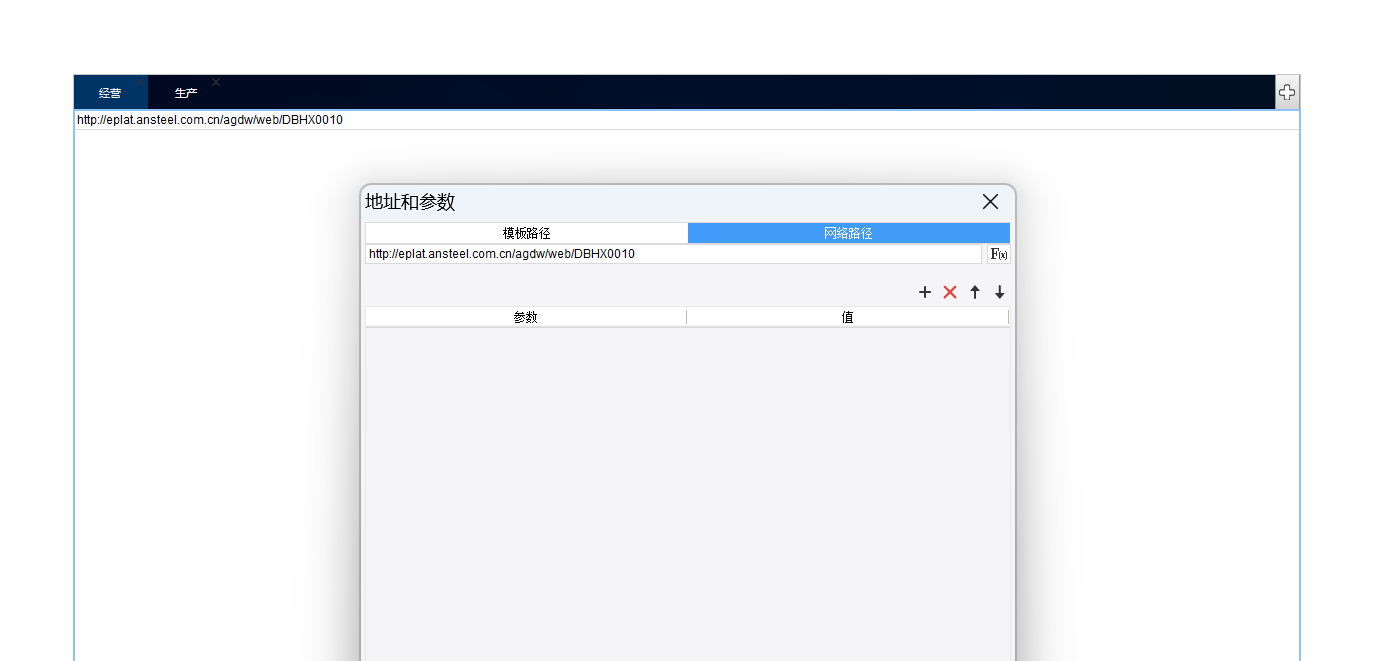Select the 网络路径 tab
Viewport: 1397px width, 661px height.
(849, 233)
